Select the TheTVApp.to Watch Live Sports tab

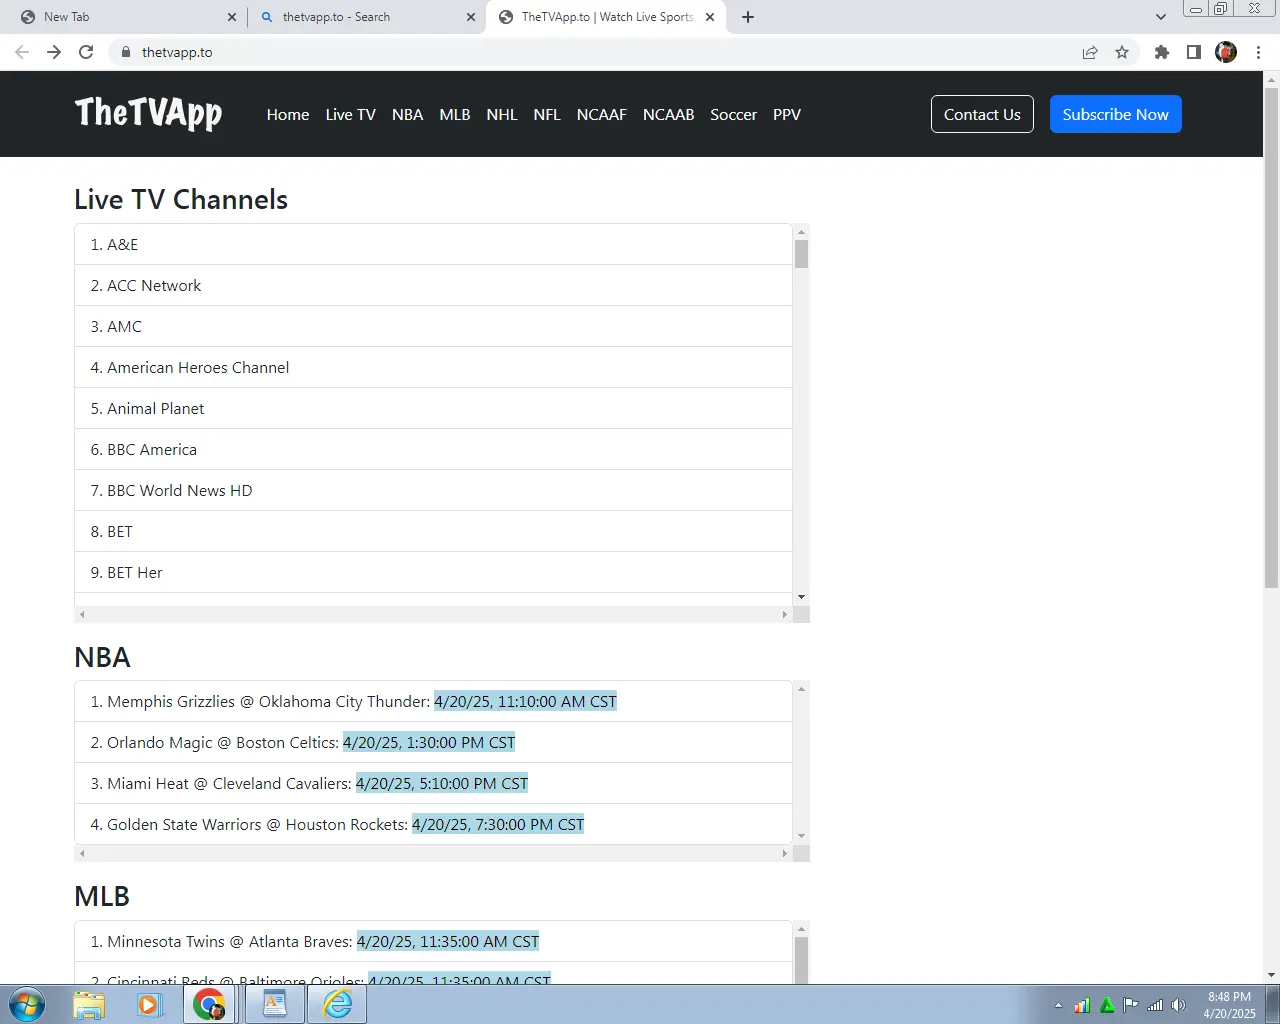pos(606,17)
